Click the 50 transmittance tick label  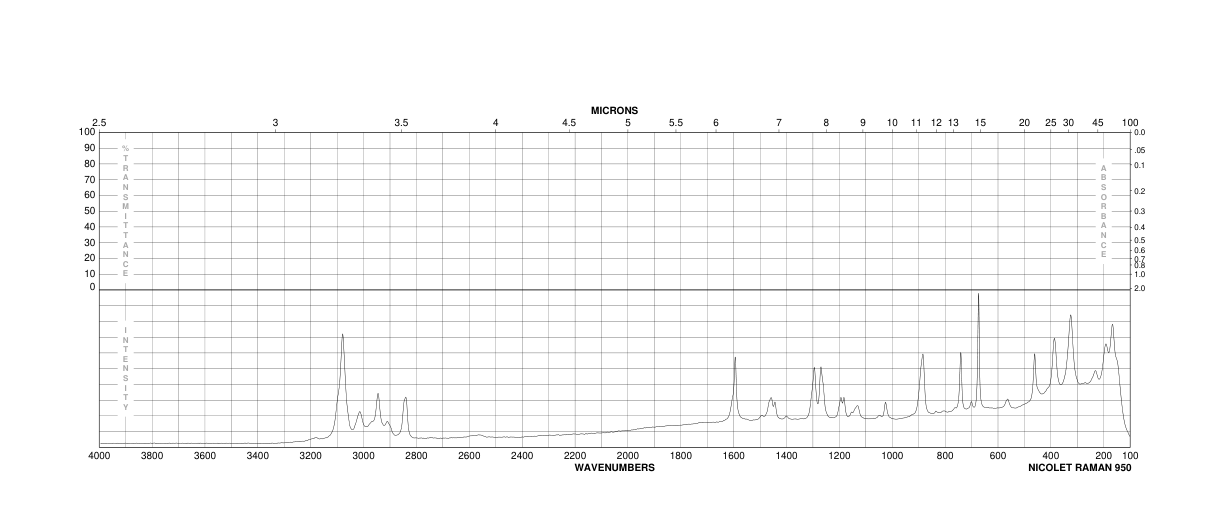click(90, 211)
